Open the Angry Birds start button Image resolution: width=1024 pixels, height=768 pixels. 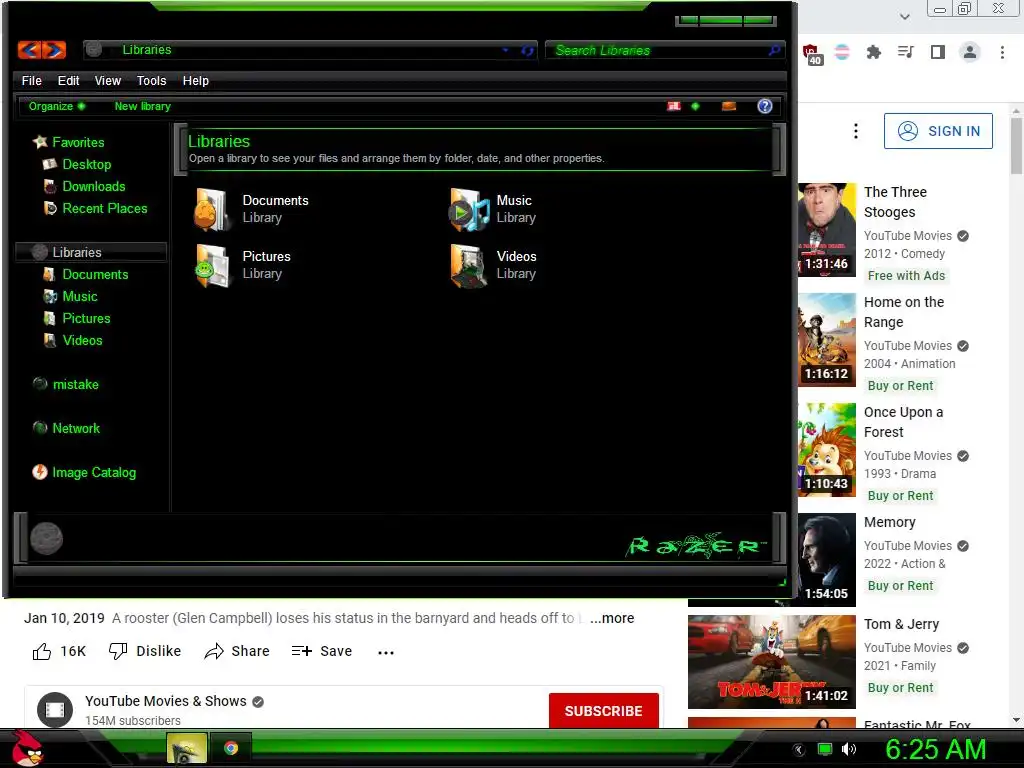(29, 748)
